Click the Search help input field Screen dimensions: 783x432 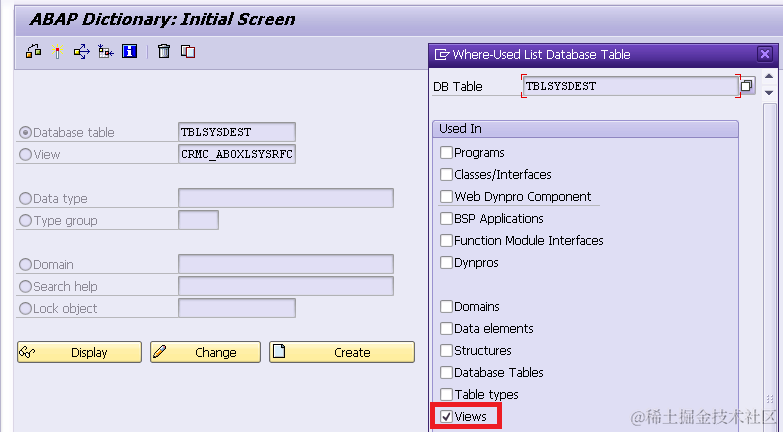[286, 286]
